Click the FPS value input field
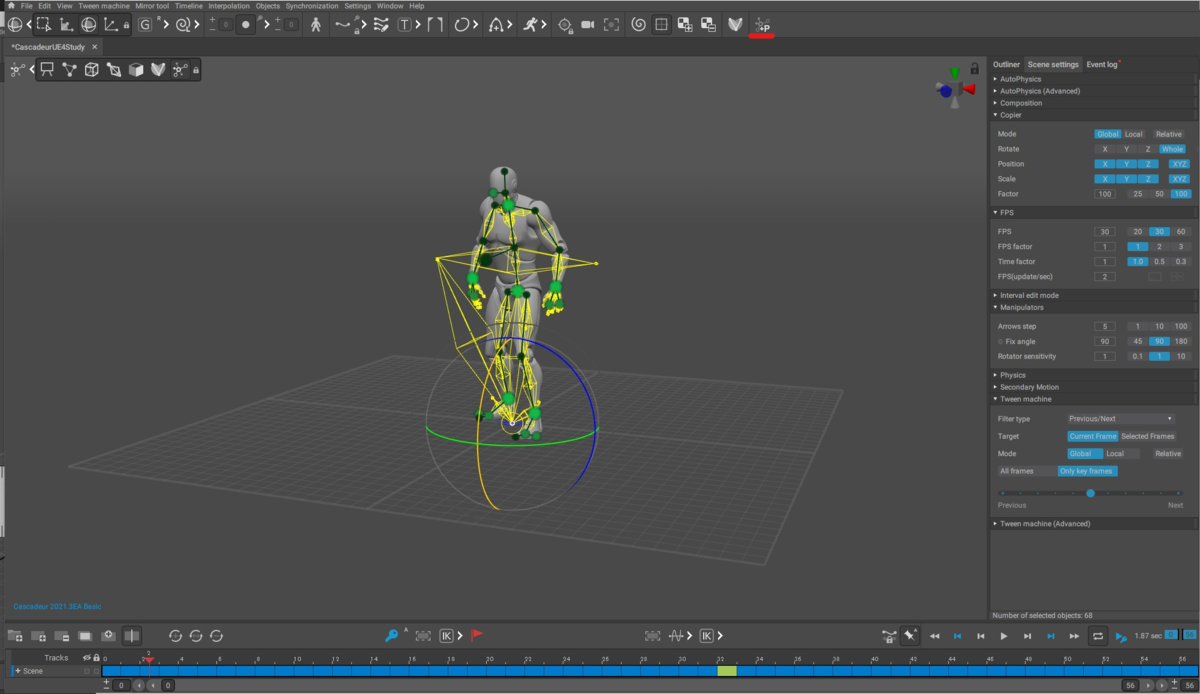 [1104, 231]
